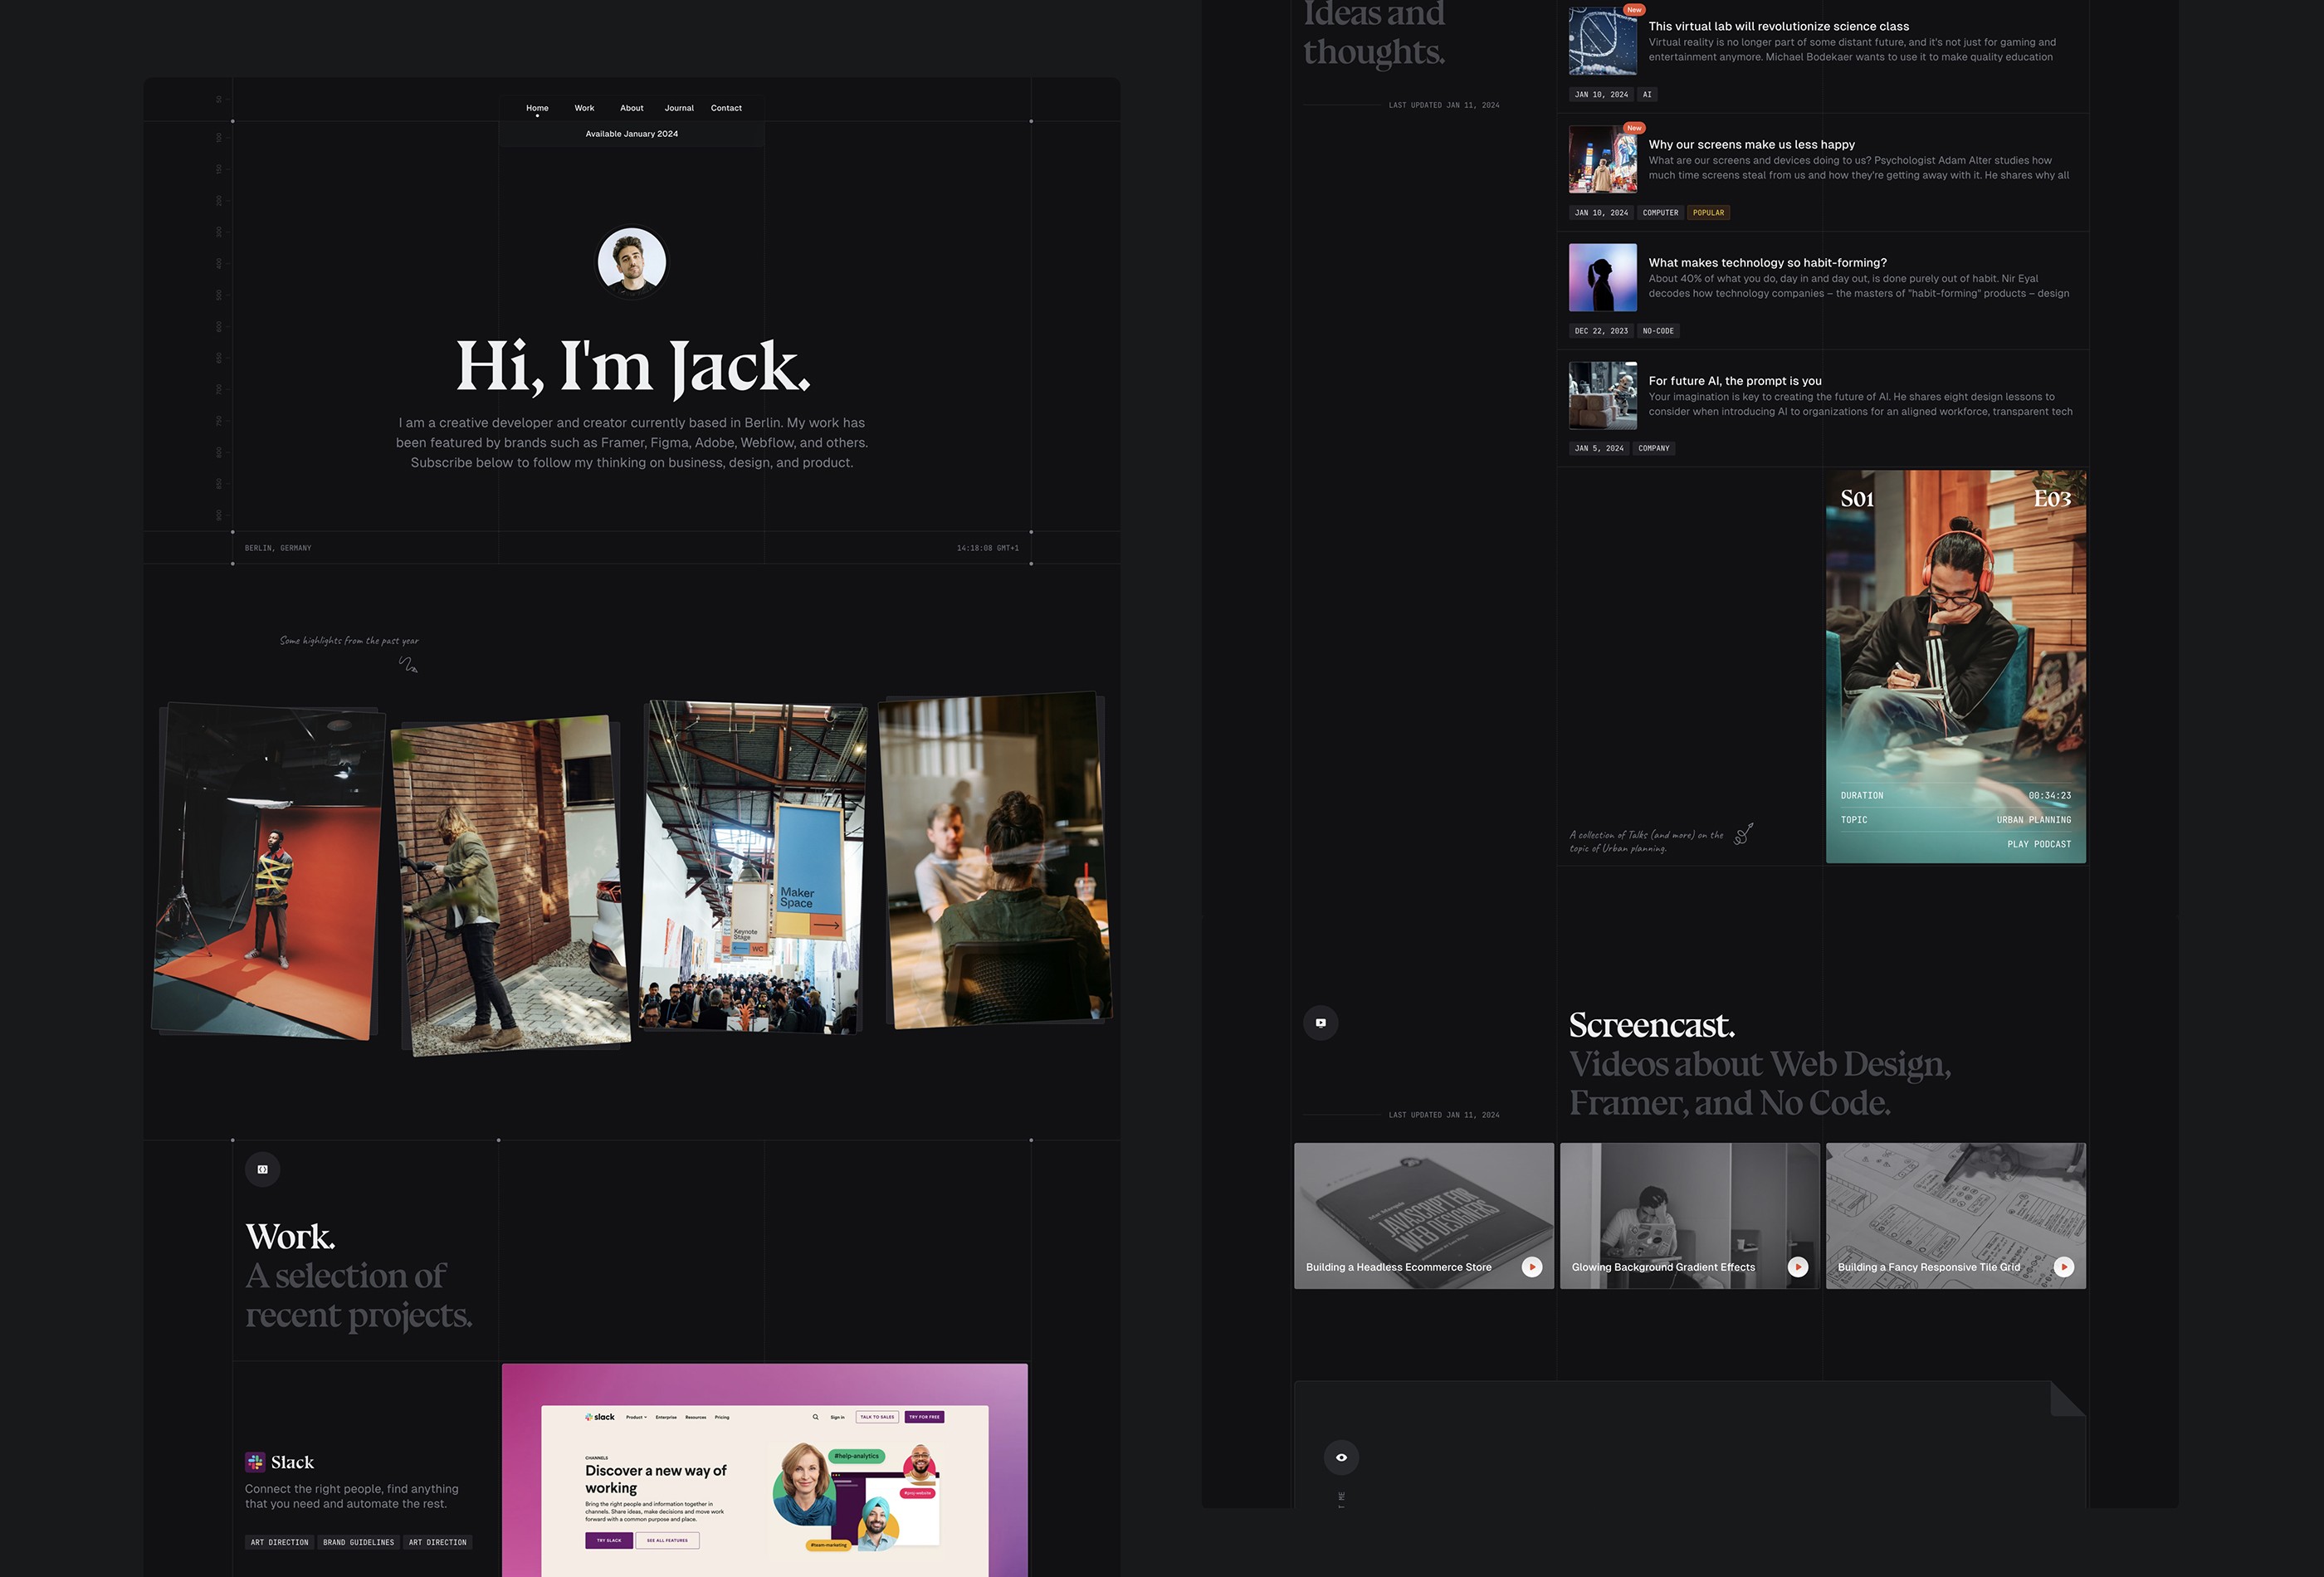
Task: Toggle the eye icon near the page bottom
Action: point(1341,1457)
